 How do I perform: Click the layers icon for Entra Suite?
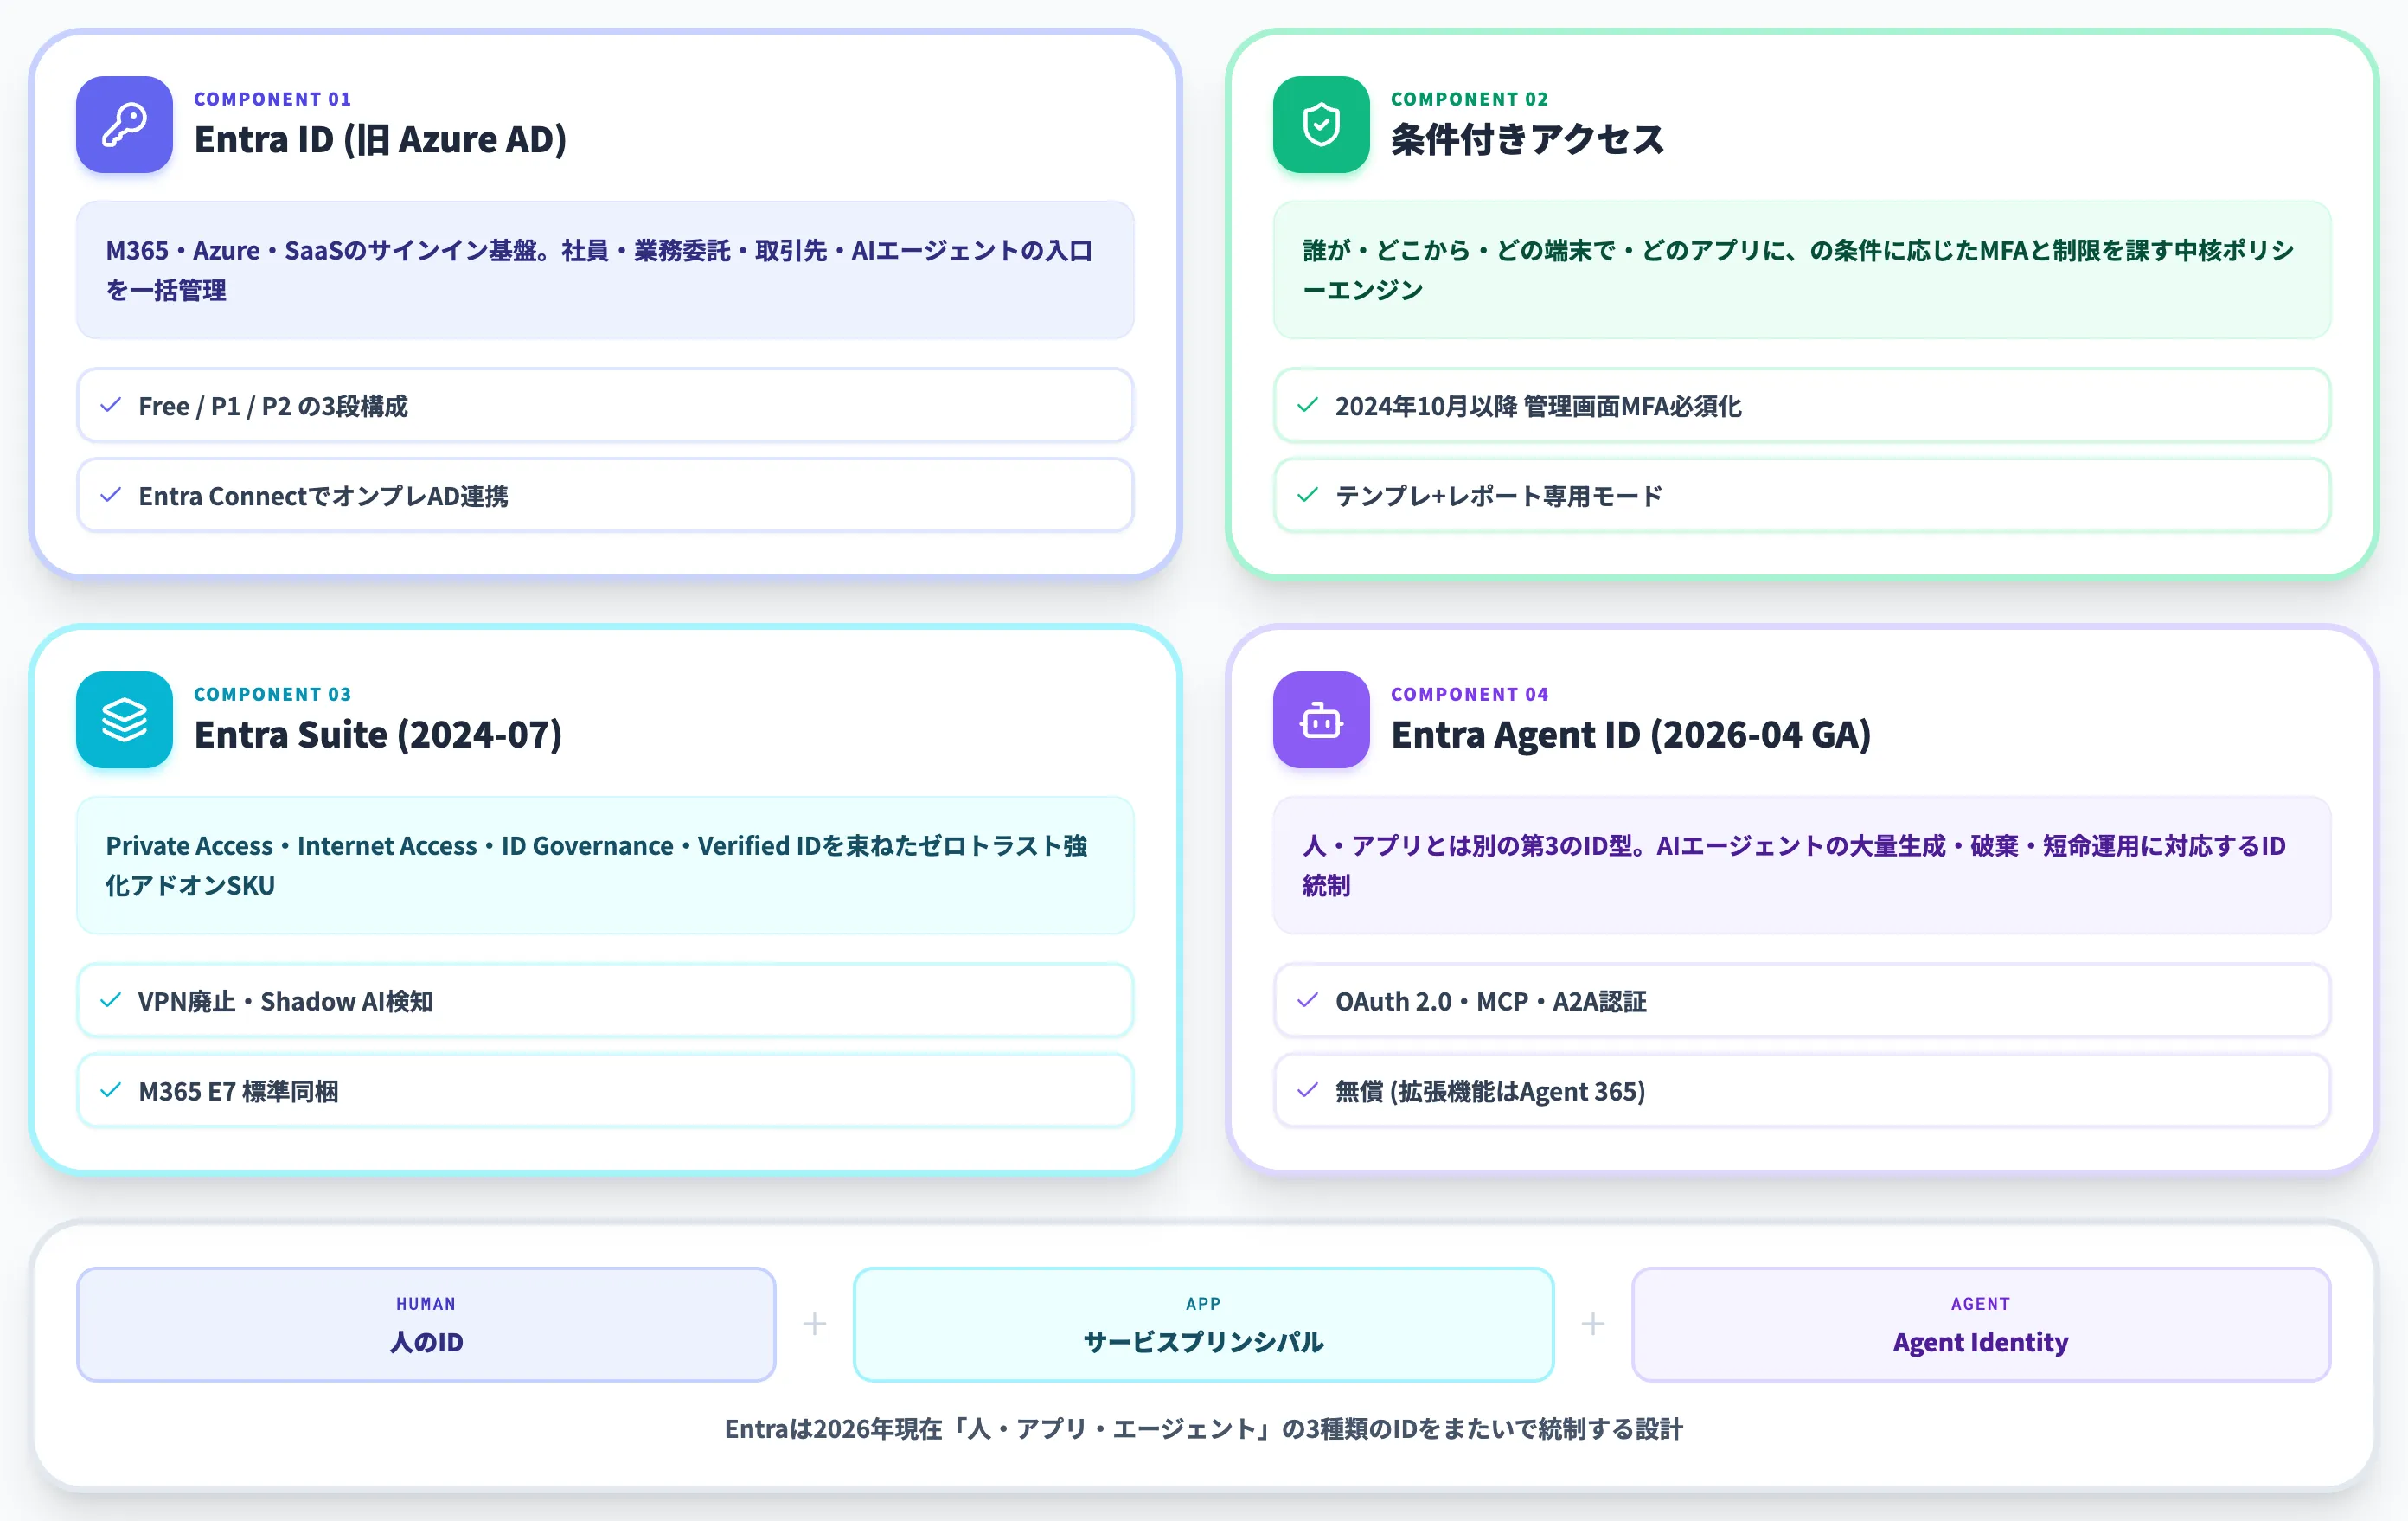click(124, 720)
